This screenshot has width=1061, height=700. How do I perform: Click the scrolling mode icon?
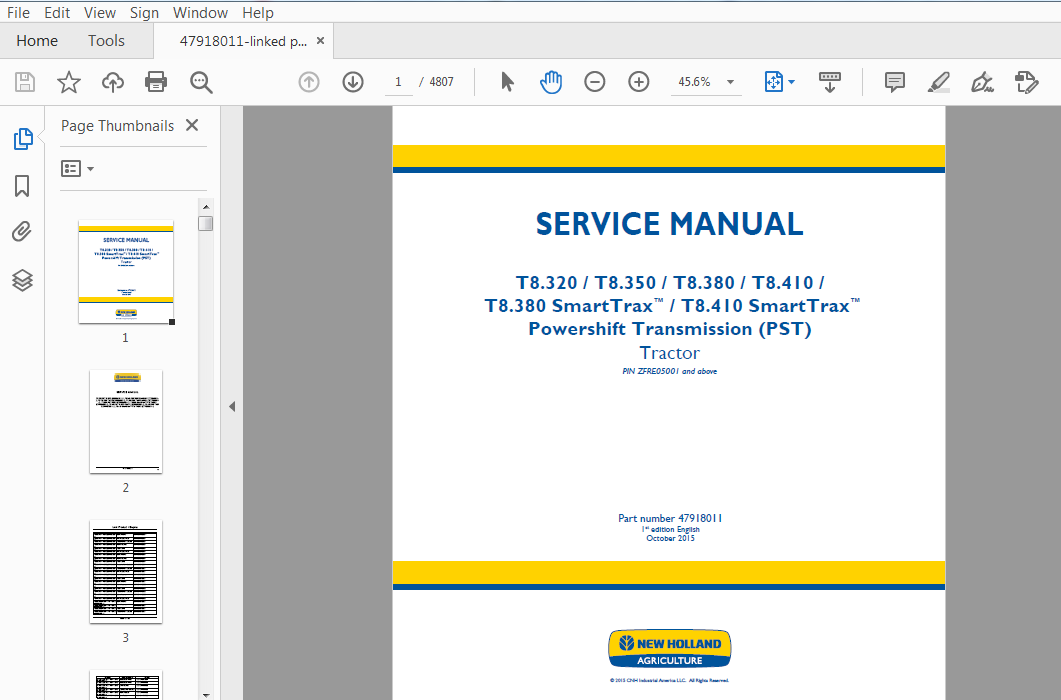pyautogui.click(x=830, y=82)
